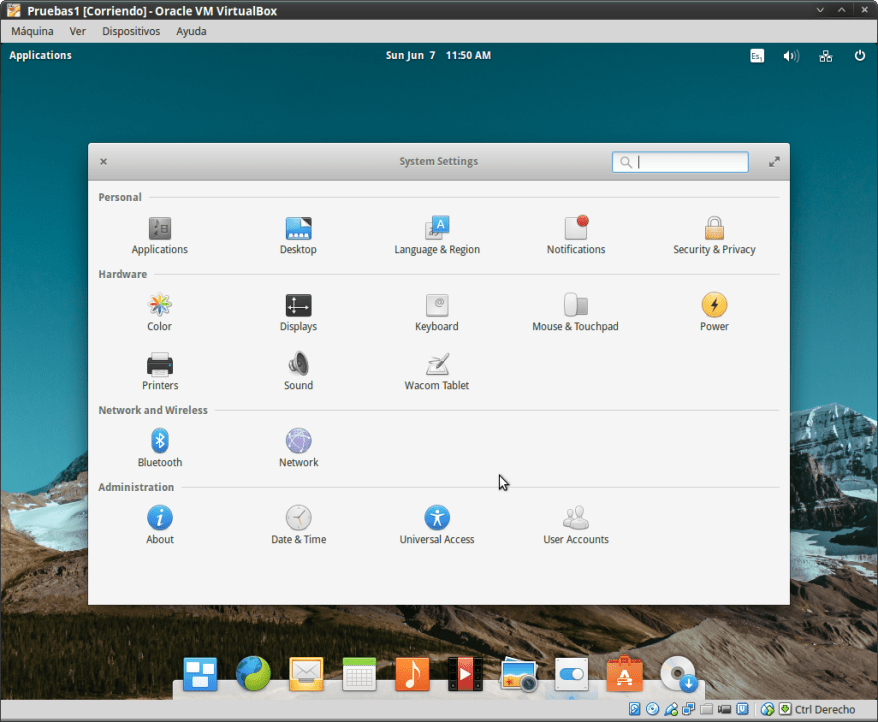This screenshot has width=878, height=722.
Task: Open the web browser from the dock
Action: click(x=253, y=674)
